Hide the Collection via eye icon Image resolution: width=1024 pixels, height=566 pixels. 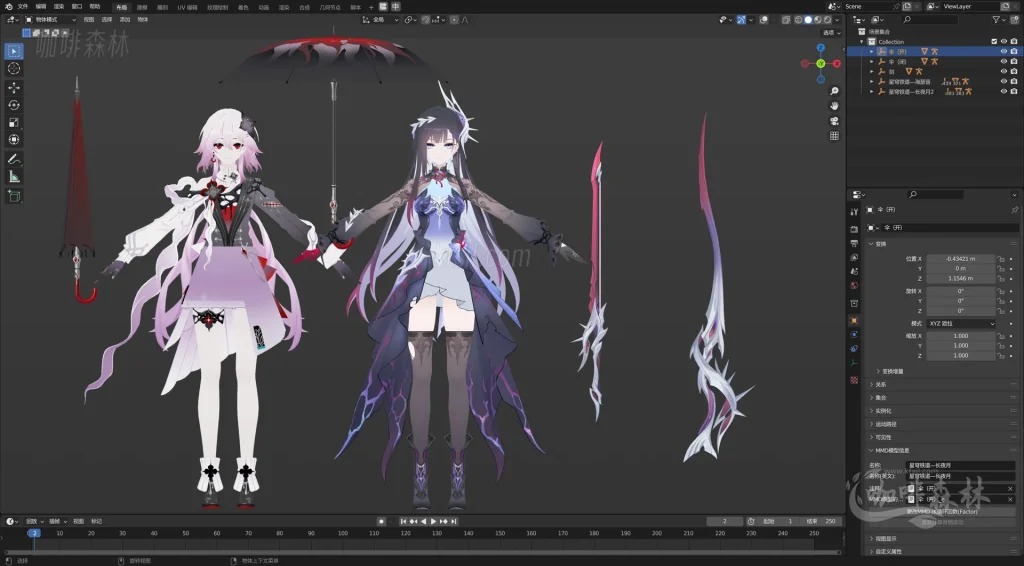click(x=1004, y=42)
